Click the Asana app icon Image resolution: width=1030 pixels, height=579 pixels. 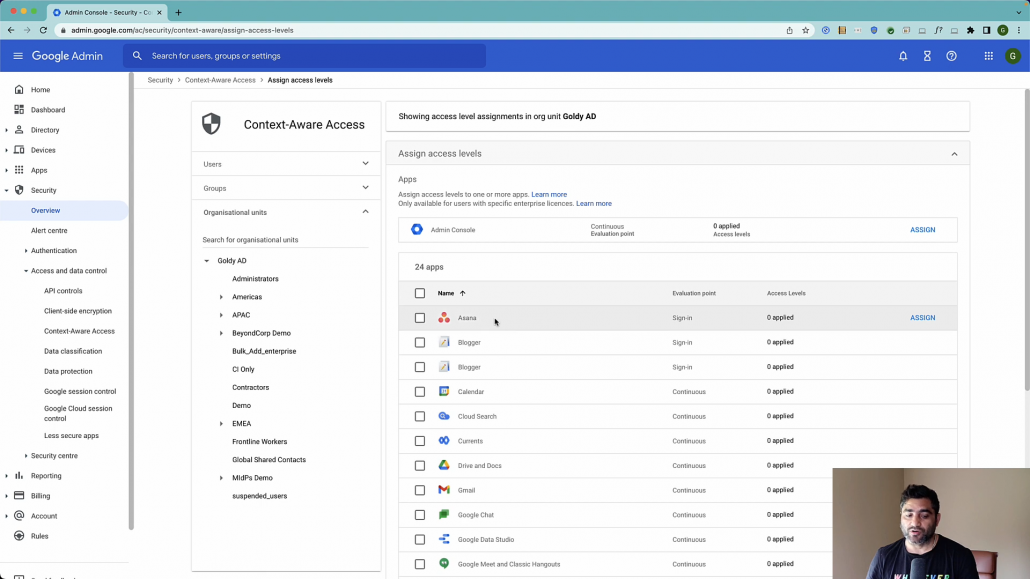(444, 317)
